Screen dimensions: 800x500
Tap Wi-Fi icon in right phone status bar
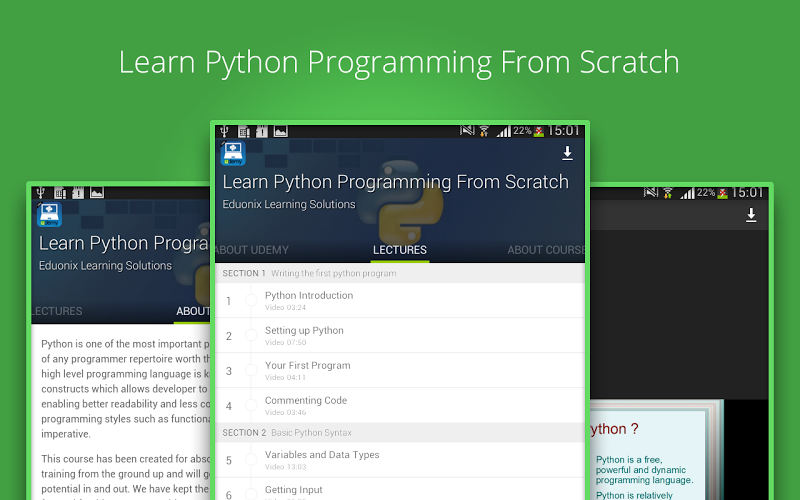tap(668, 193)
